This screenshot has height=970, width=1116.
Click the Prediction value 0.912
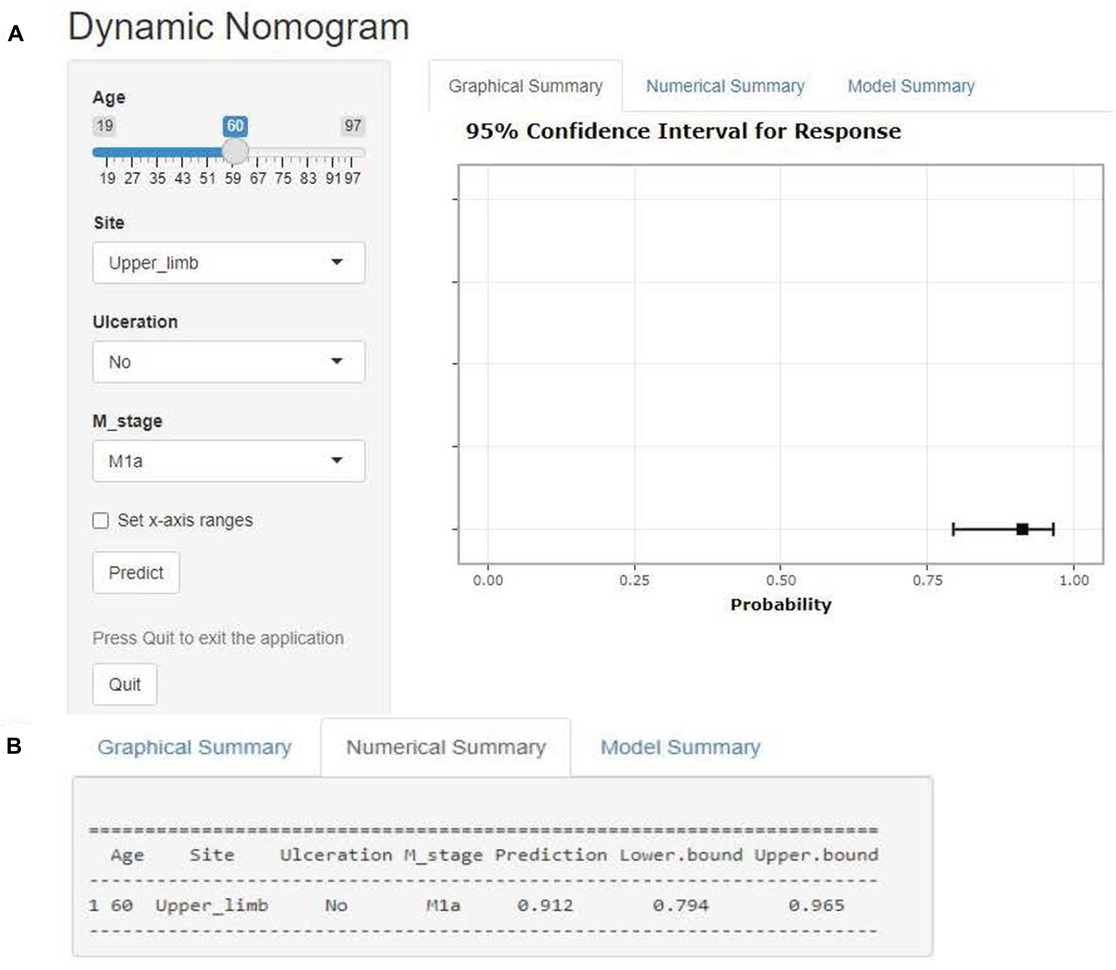coord(545,905)
